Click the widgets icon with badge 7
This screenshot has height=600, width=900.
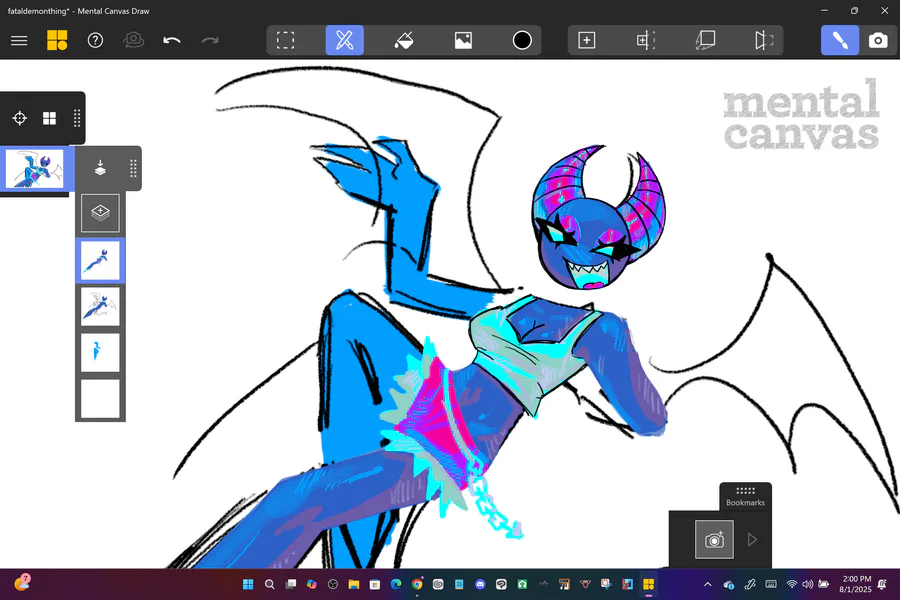click(x=22, y=583)
